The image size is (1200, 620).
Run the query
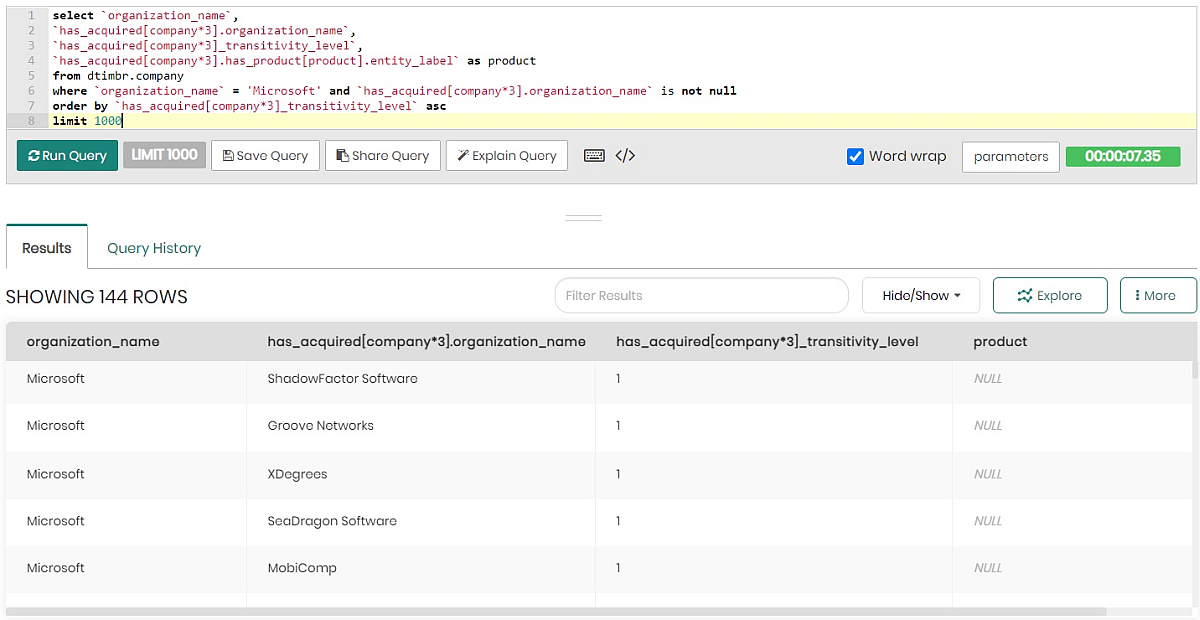click(x=67, y=156)
